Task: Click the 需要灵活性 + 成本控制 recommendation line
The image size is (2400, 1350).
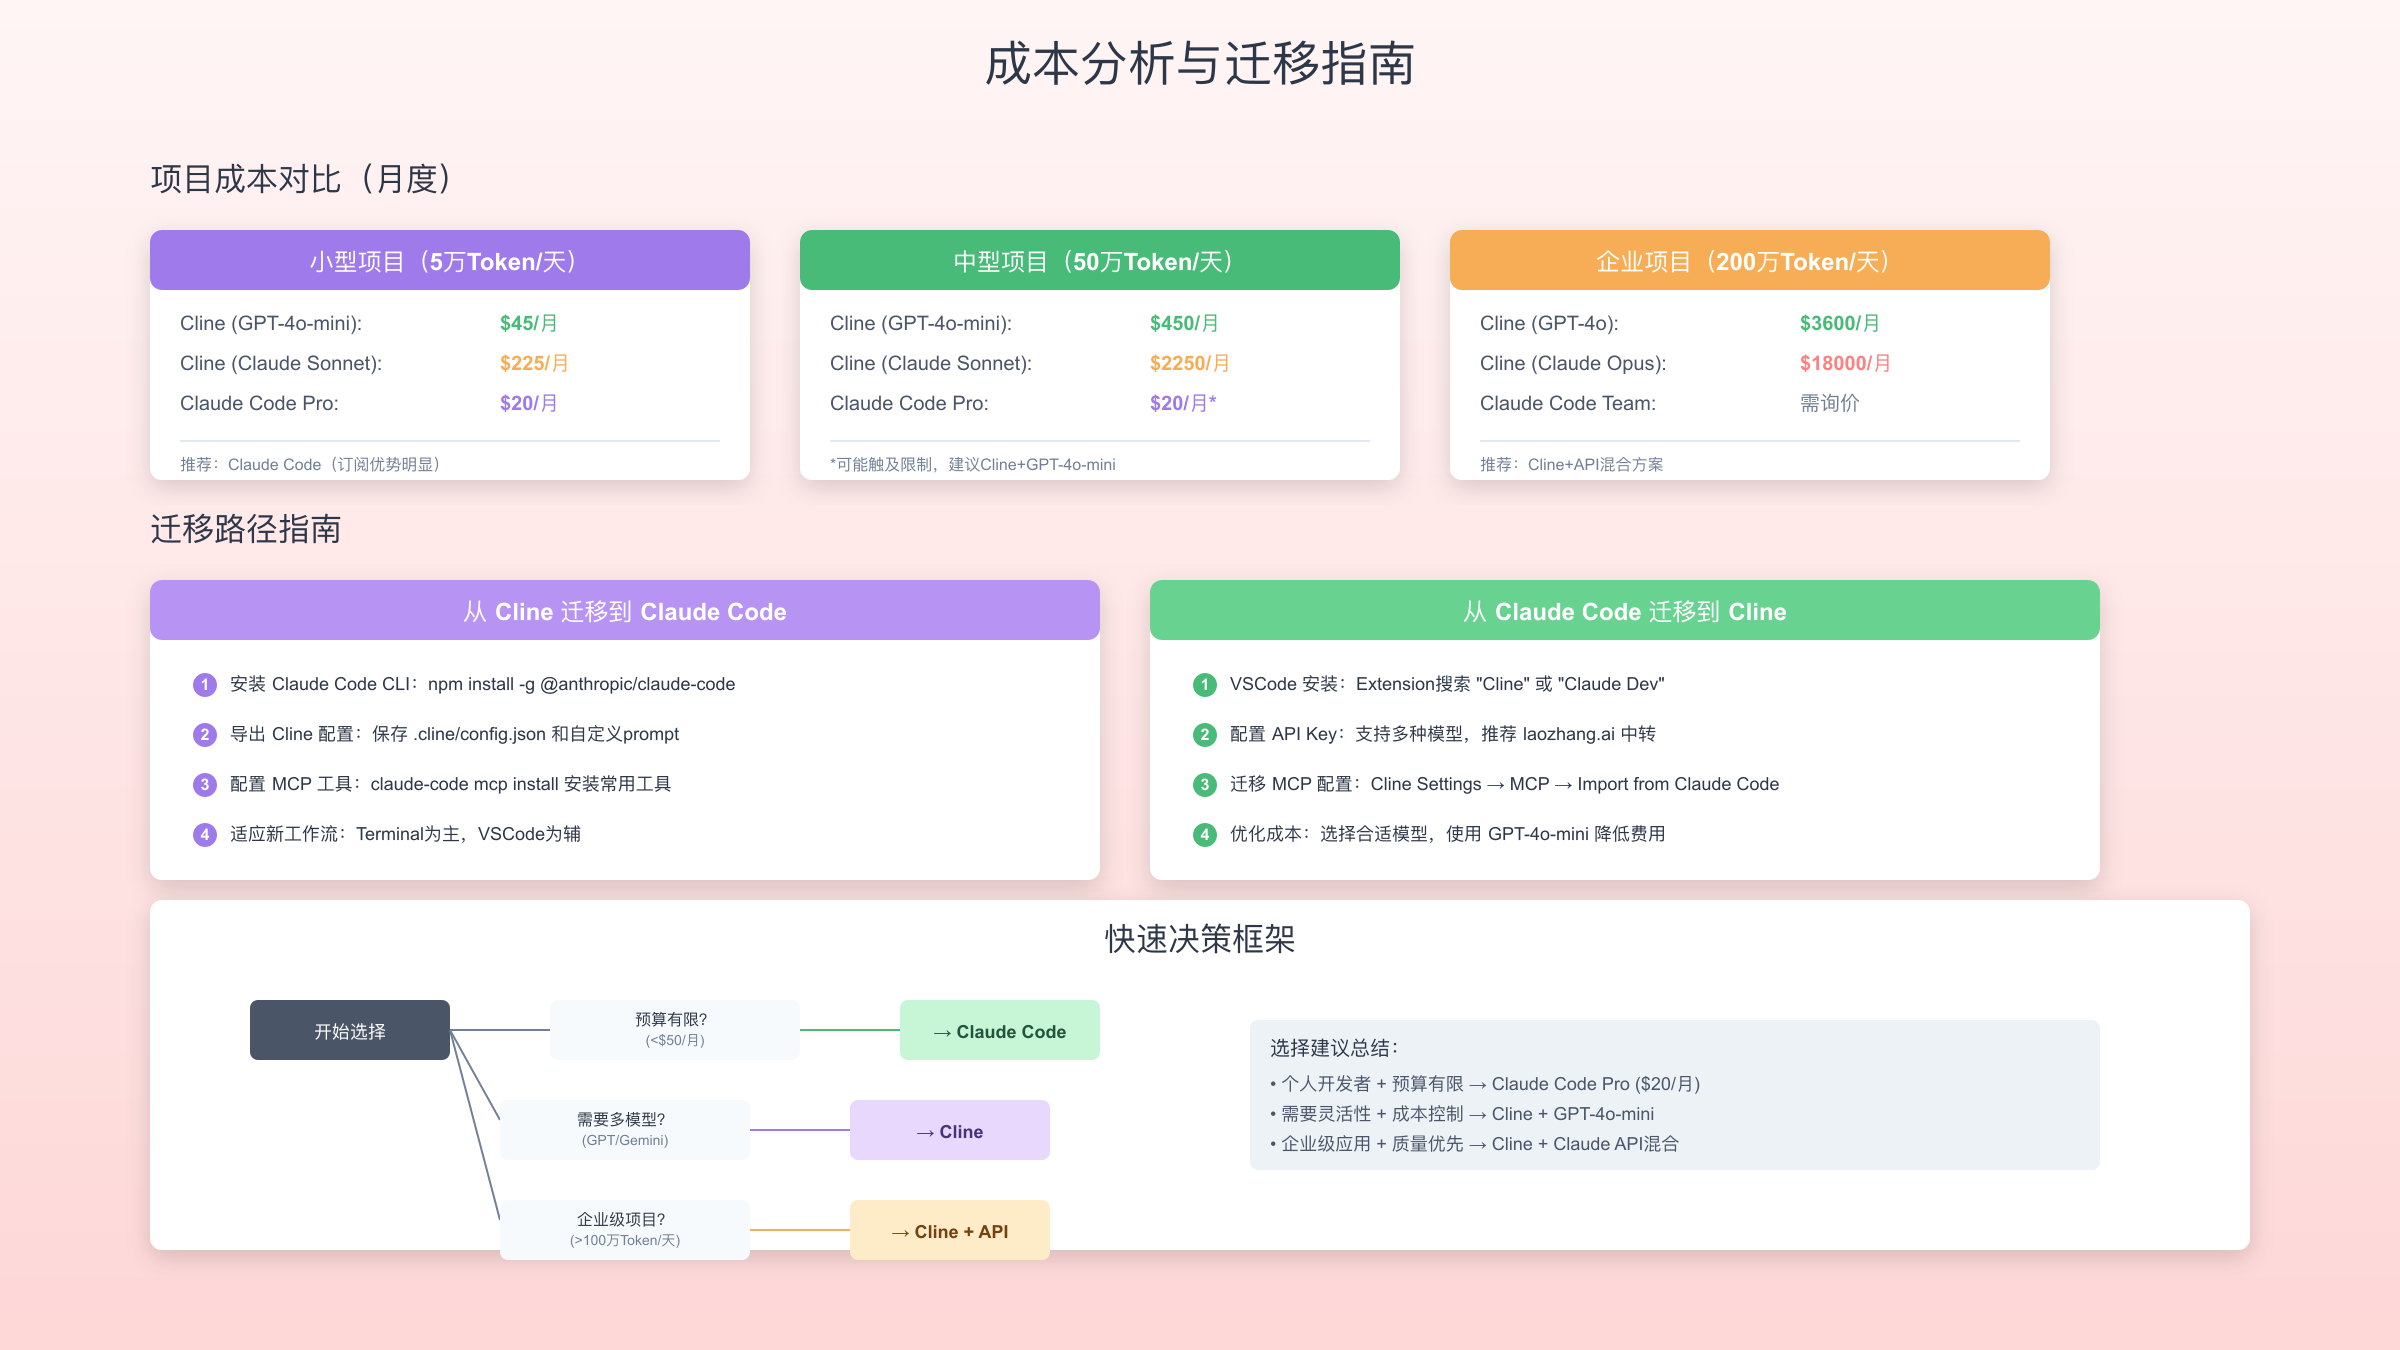Action: click(x=1462, y=1114)
